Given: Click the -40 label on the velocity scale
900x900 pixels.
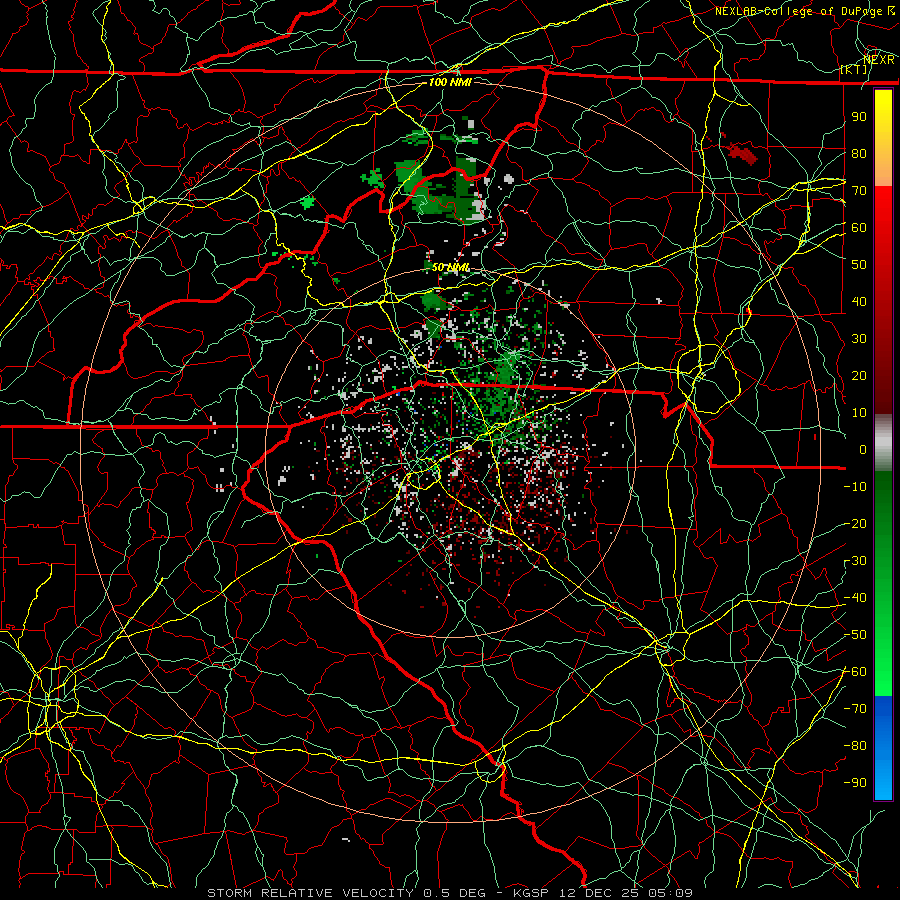Looking at the screenshot, I should [855, 598].
